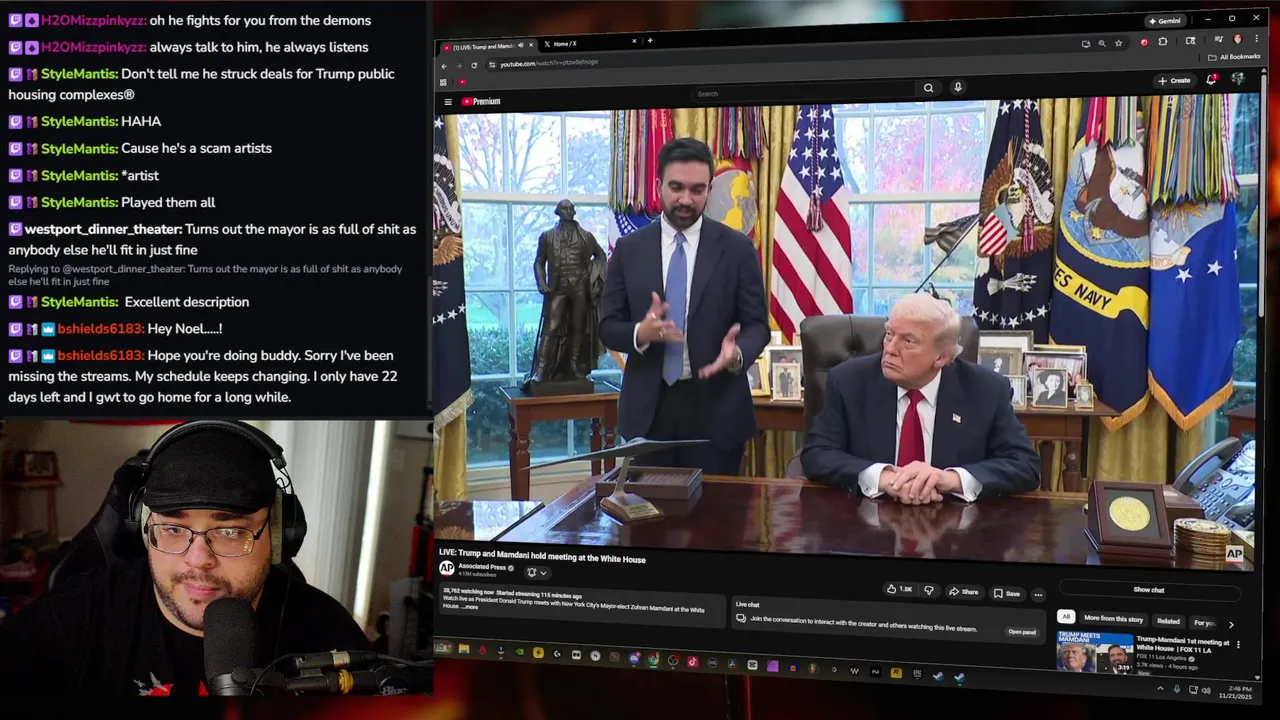The image size is (1280, 720).
Task: Click the Associated Press channel avatar
Action: 446,568
